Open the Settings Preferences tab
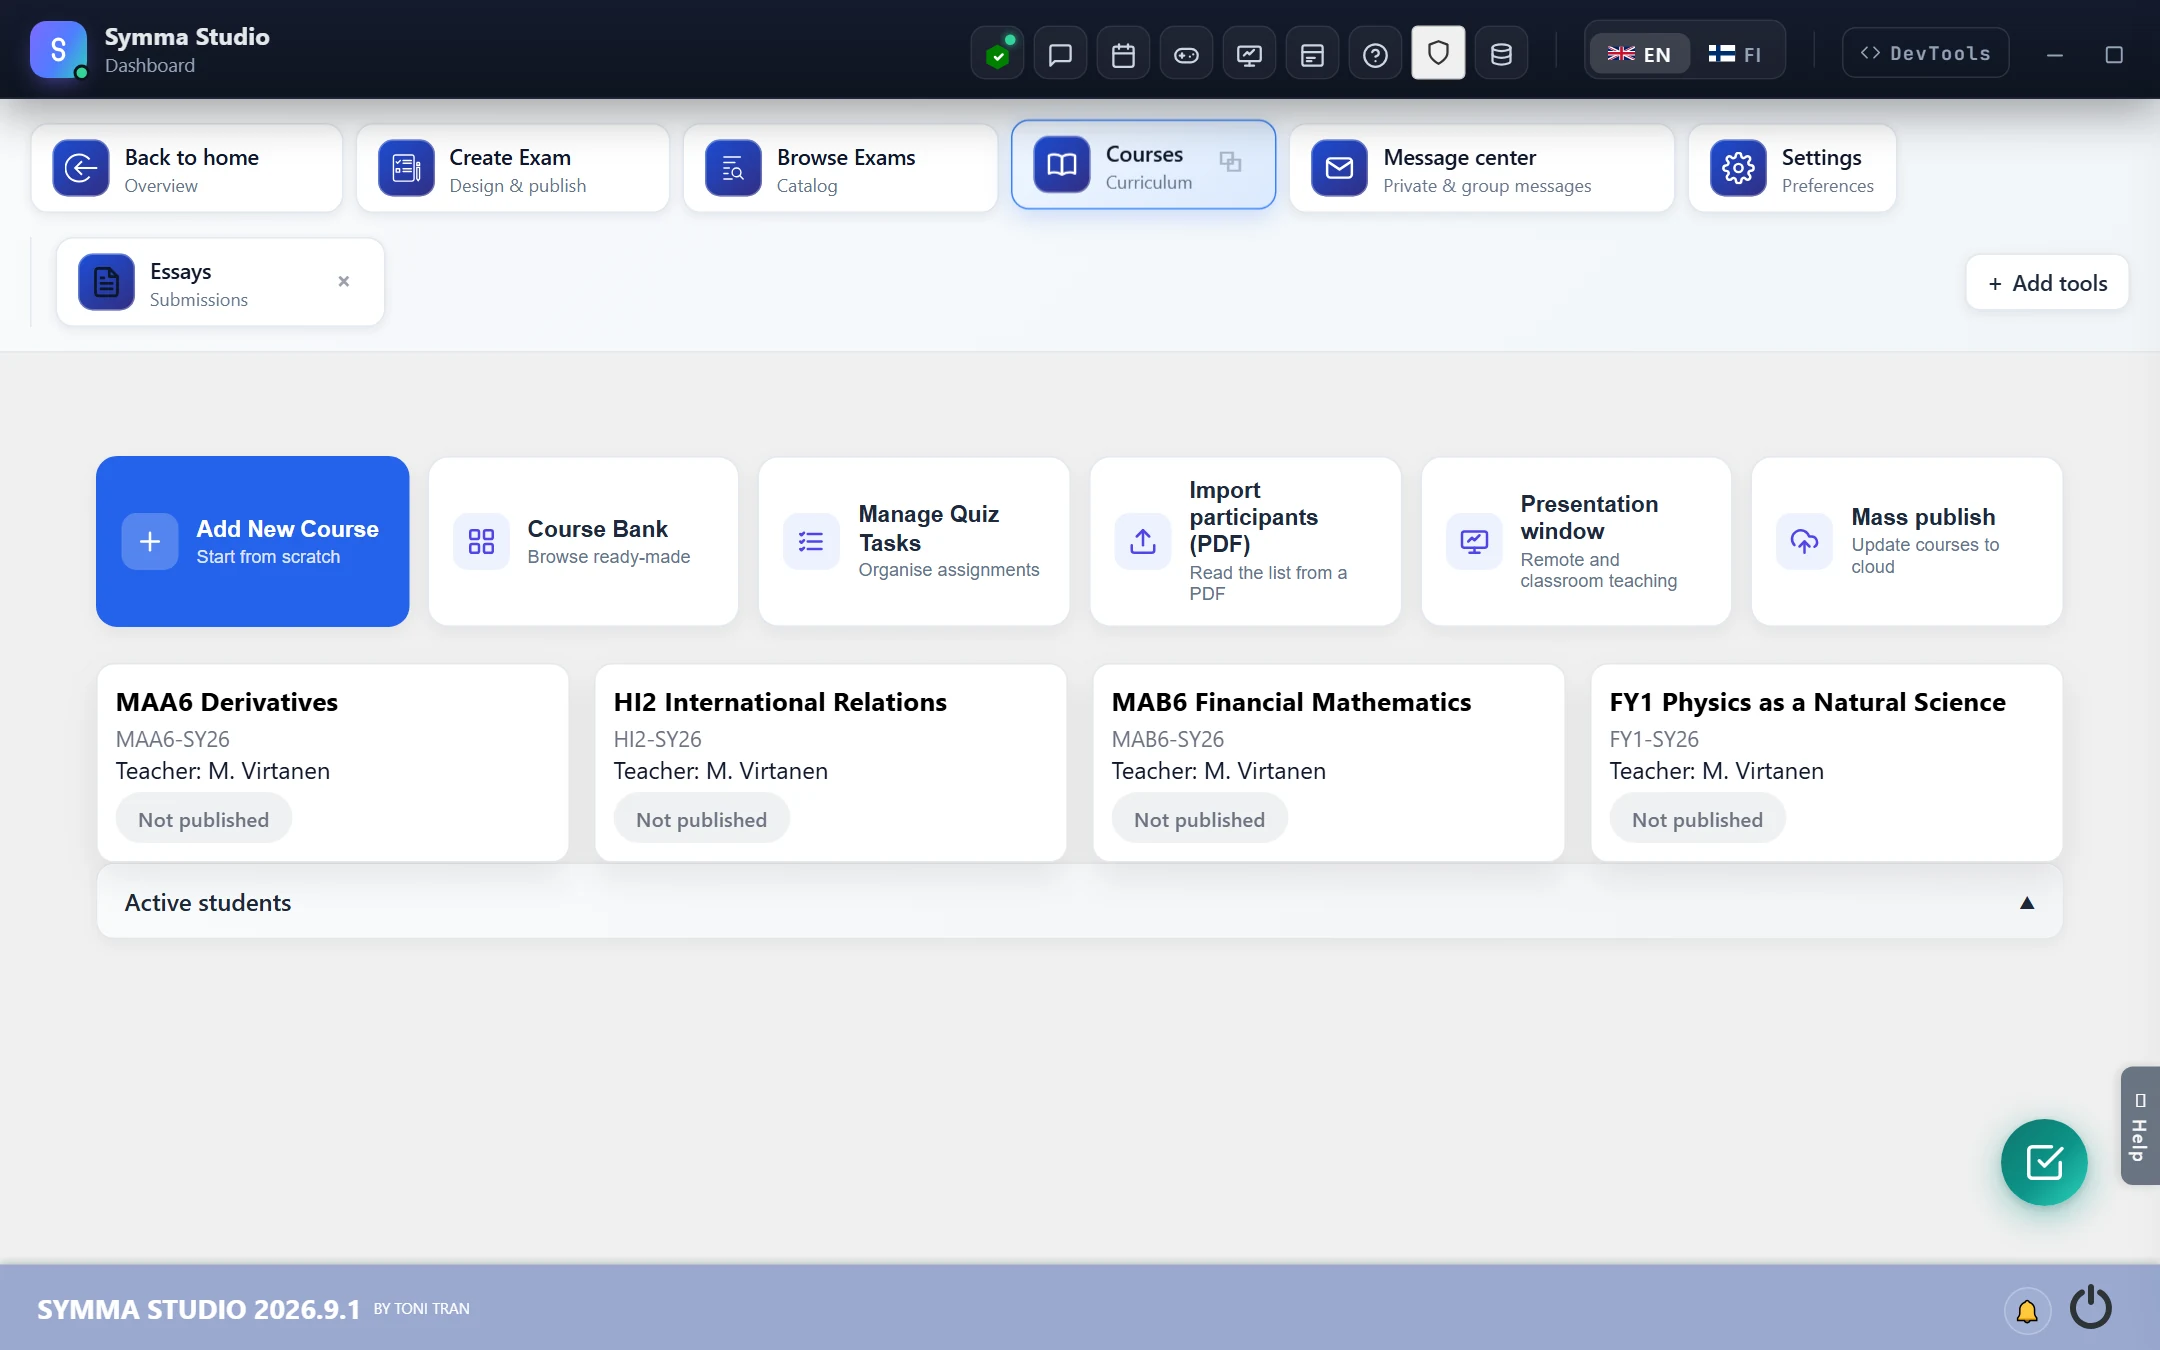 tap(1792, 169)
